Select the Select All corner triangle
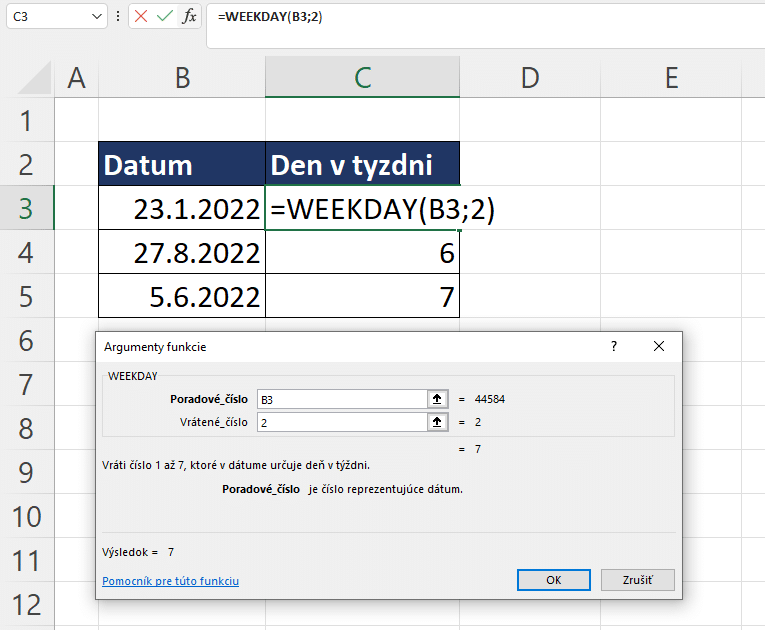765x630 pixels. point(35,78)
